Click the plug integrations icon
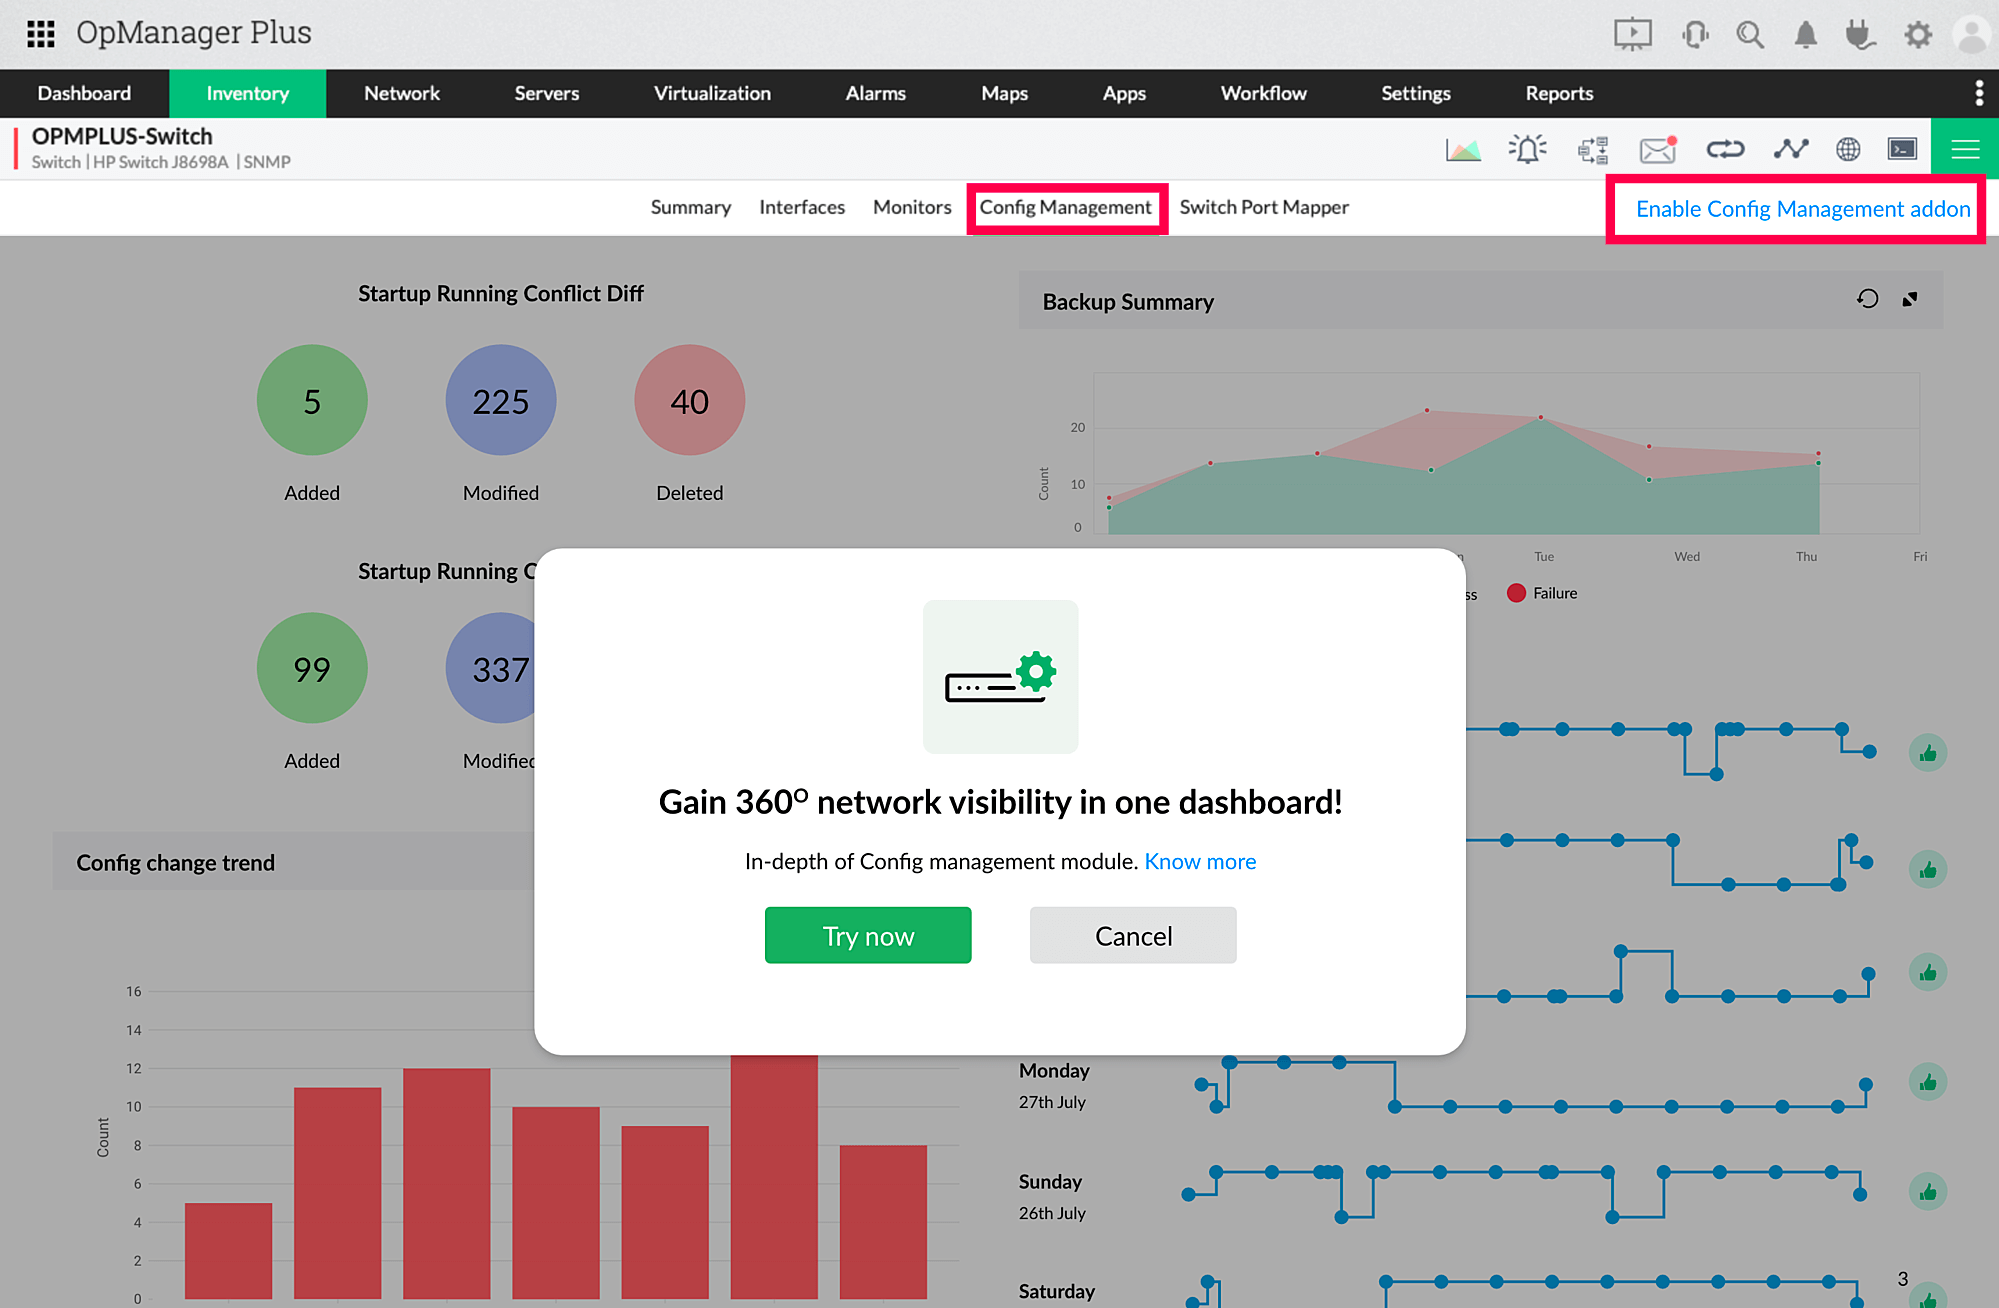This screenshot has height=1308, width=1999. click(x=1860, y=35)
